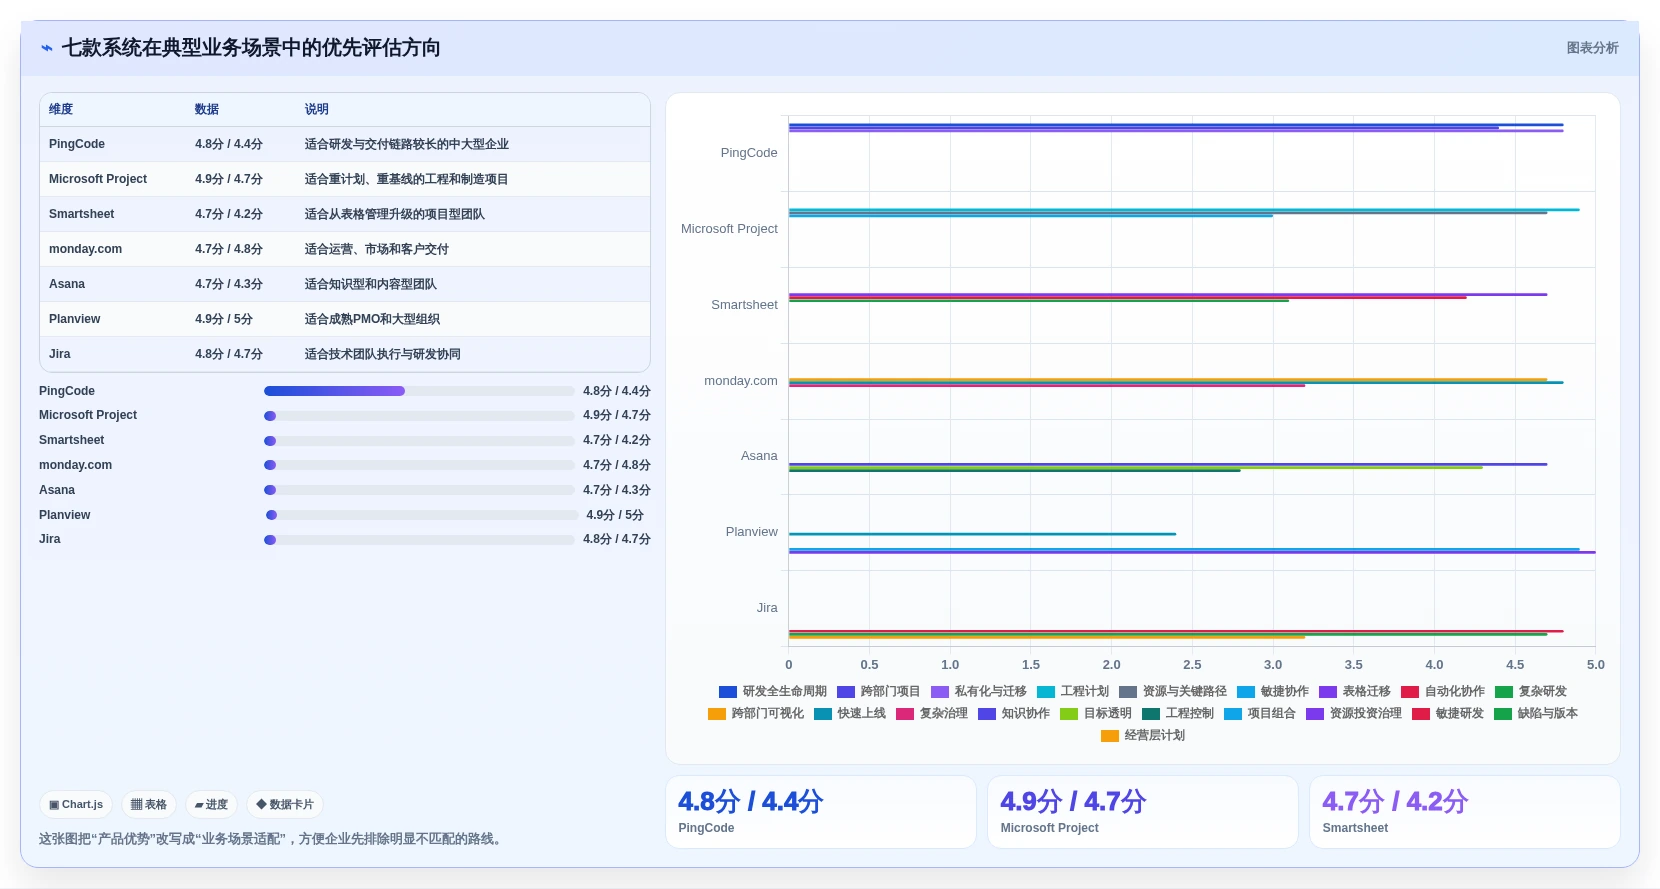Click the description 适合成熟PMO和大型组织
The width and height of the screenshot is (1660, 889).
point(372,319)
